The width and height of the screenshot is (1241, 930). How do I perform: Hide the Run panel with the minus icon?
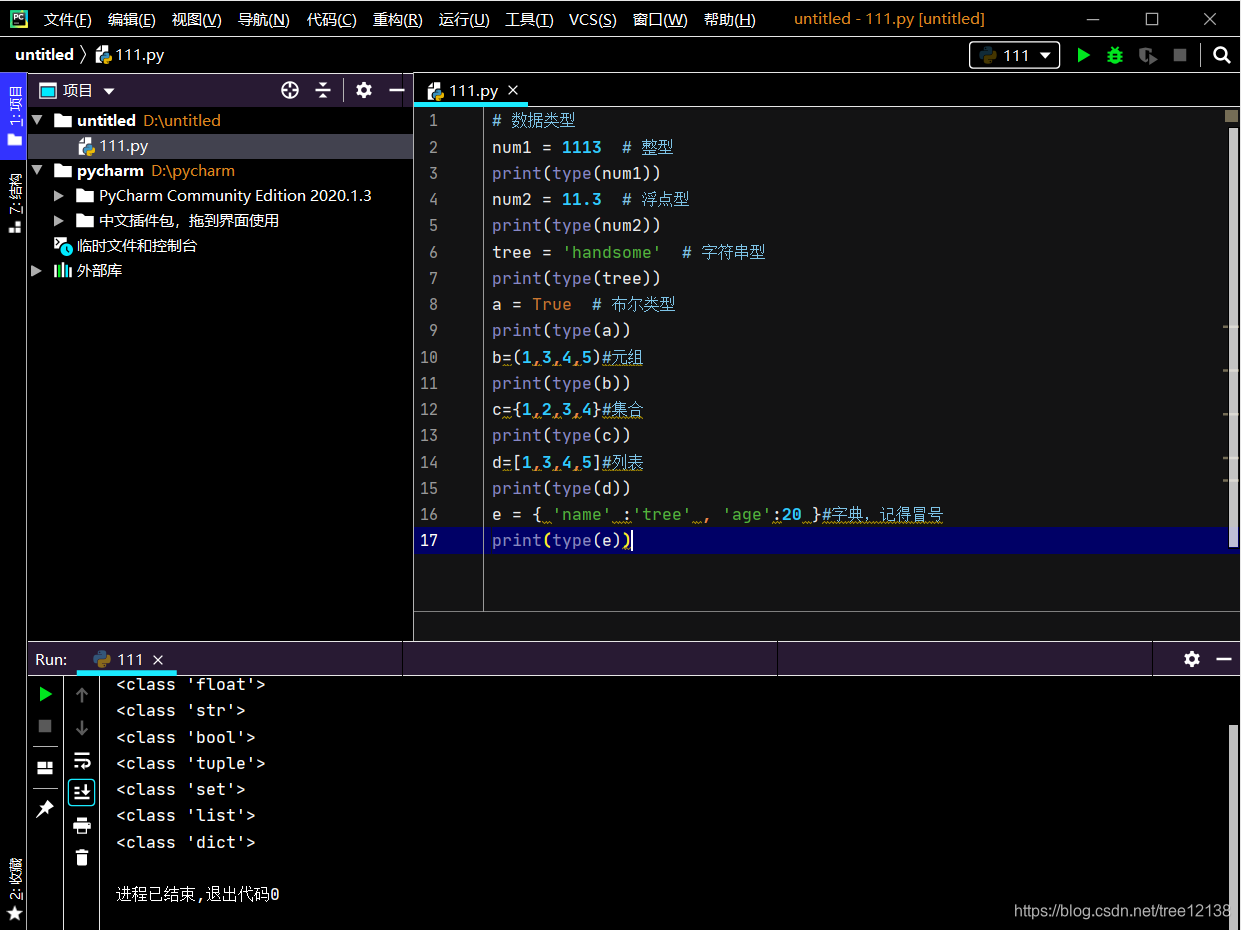tap(1223, 659)
